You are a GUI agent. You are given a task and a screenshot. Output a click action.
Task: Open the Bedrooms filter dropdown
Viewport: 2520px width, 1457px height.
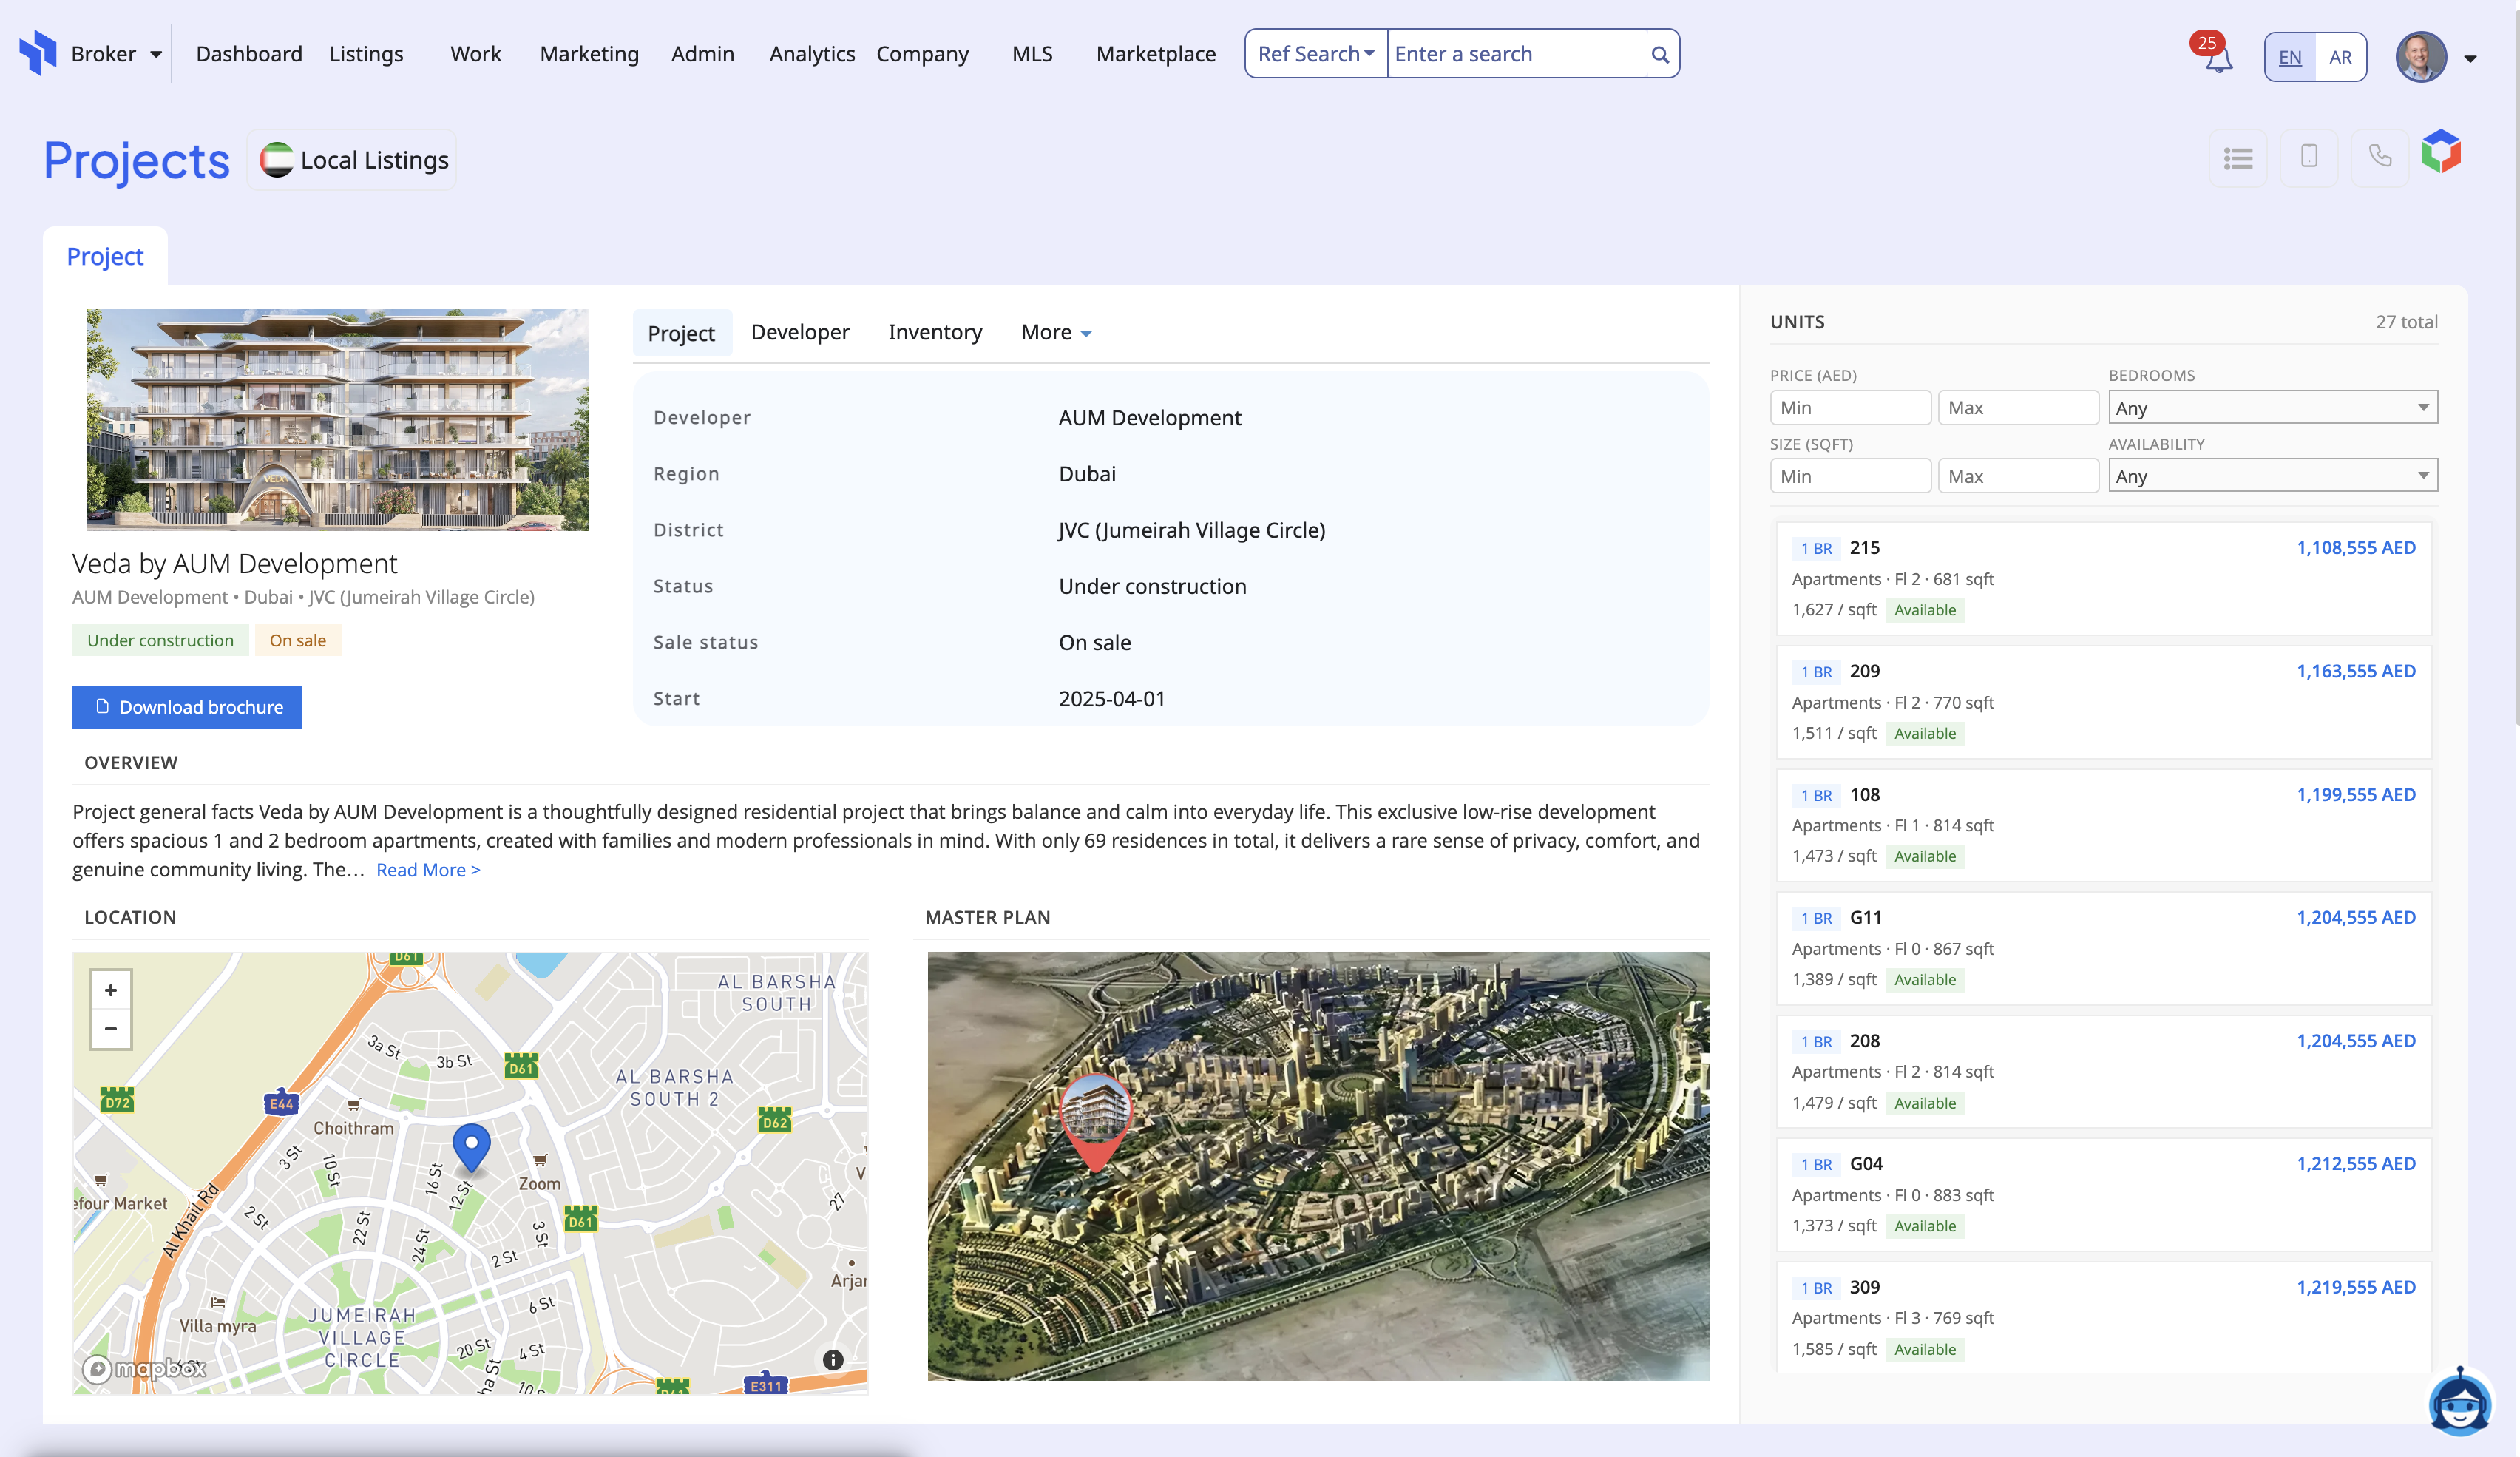2273,407
